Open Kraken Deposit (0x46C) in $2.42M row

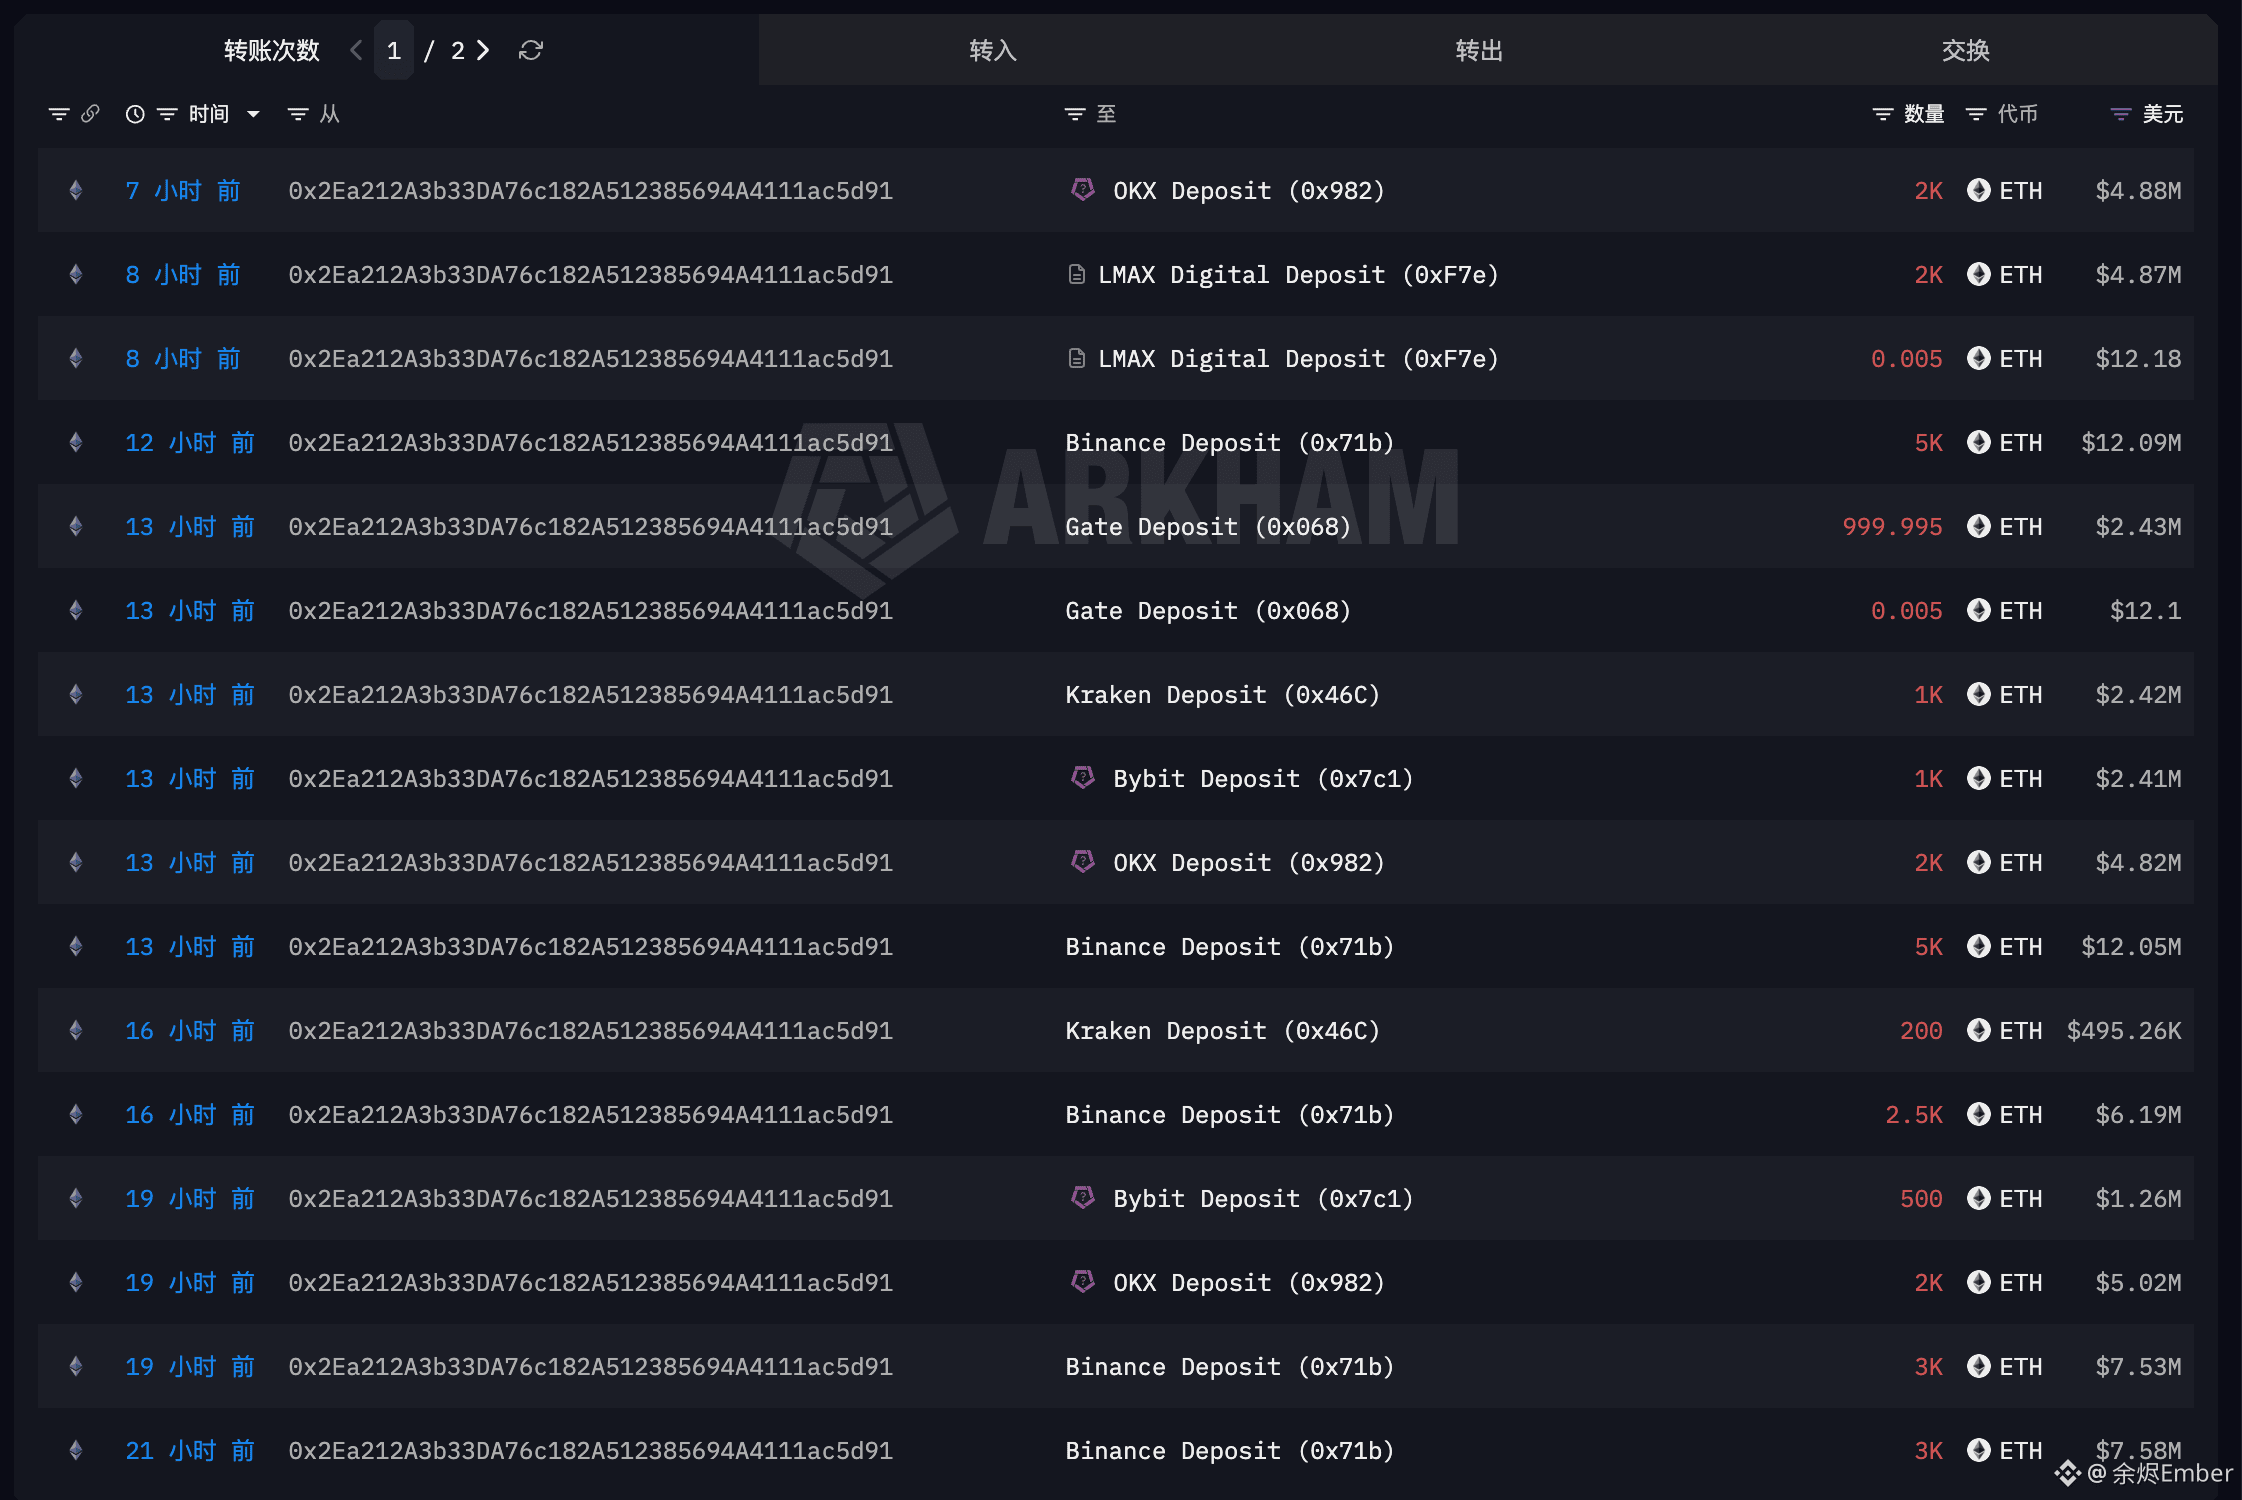point(1223,694)
